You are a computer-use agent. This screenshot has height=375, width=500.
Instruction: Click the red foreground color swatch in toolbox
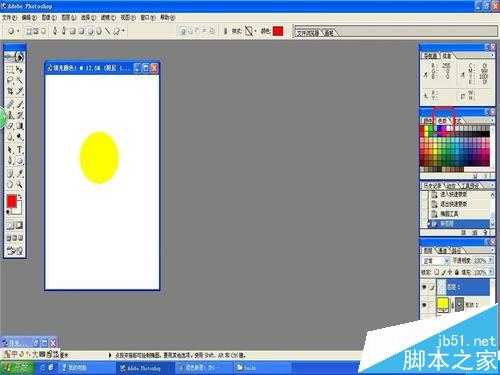click(11, 201)
